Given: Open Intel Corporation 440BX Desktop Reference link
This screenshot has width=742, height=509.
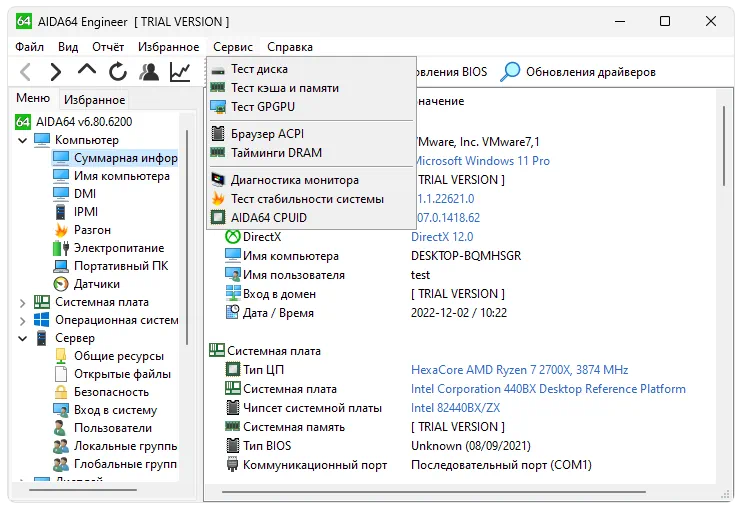Looking at the screenshot, I should (x=548, y=389).
